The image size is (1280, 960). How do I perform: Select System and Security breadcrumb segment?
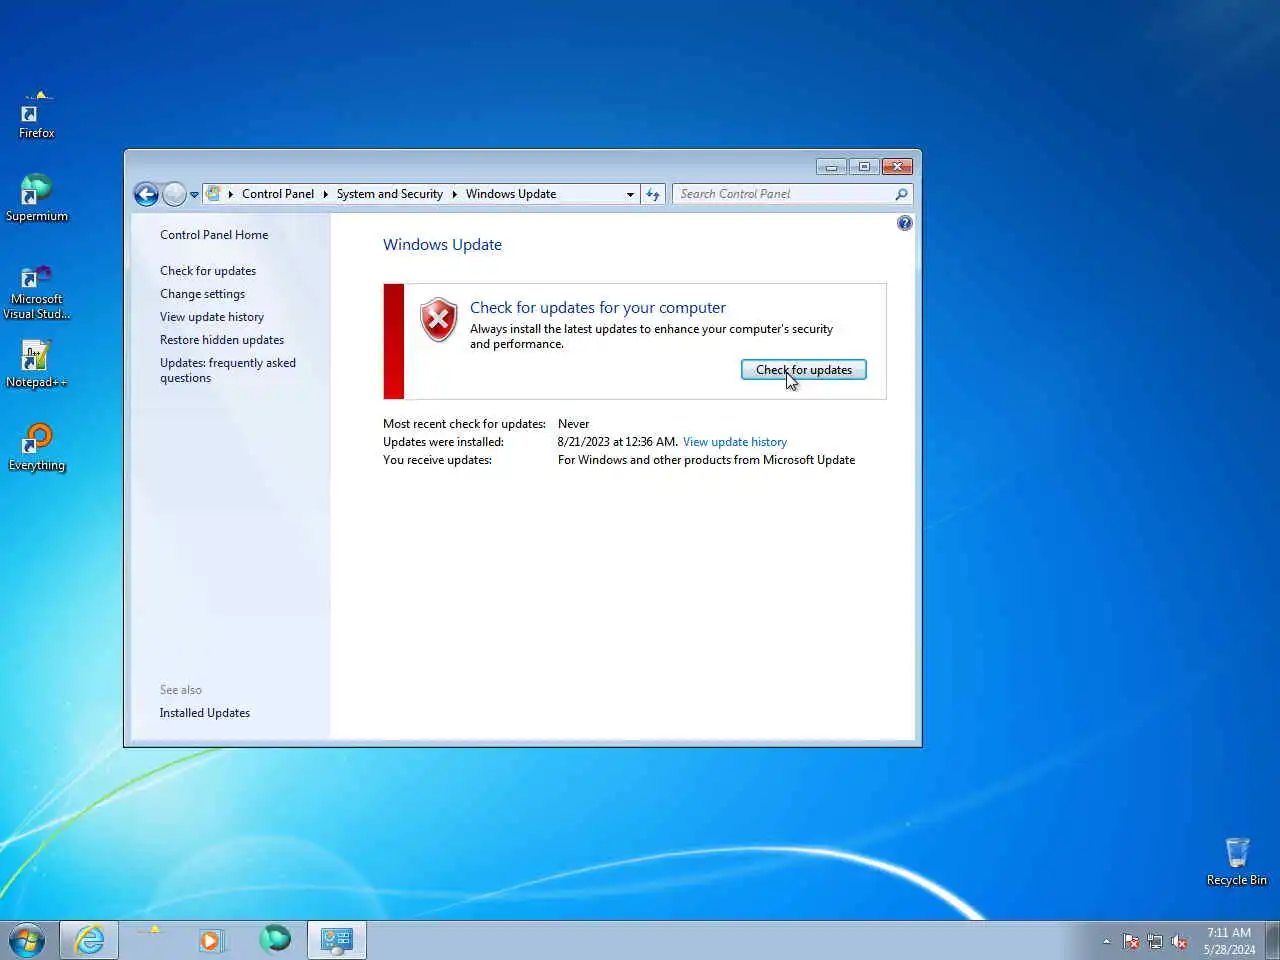tap(389, 194)
